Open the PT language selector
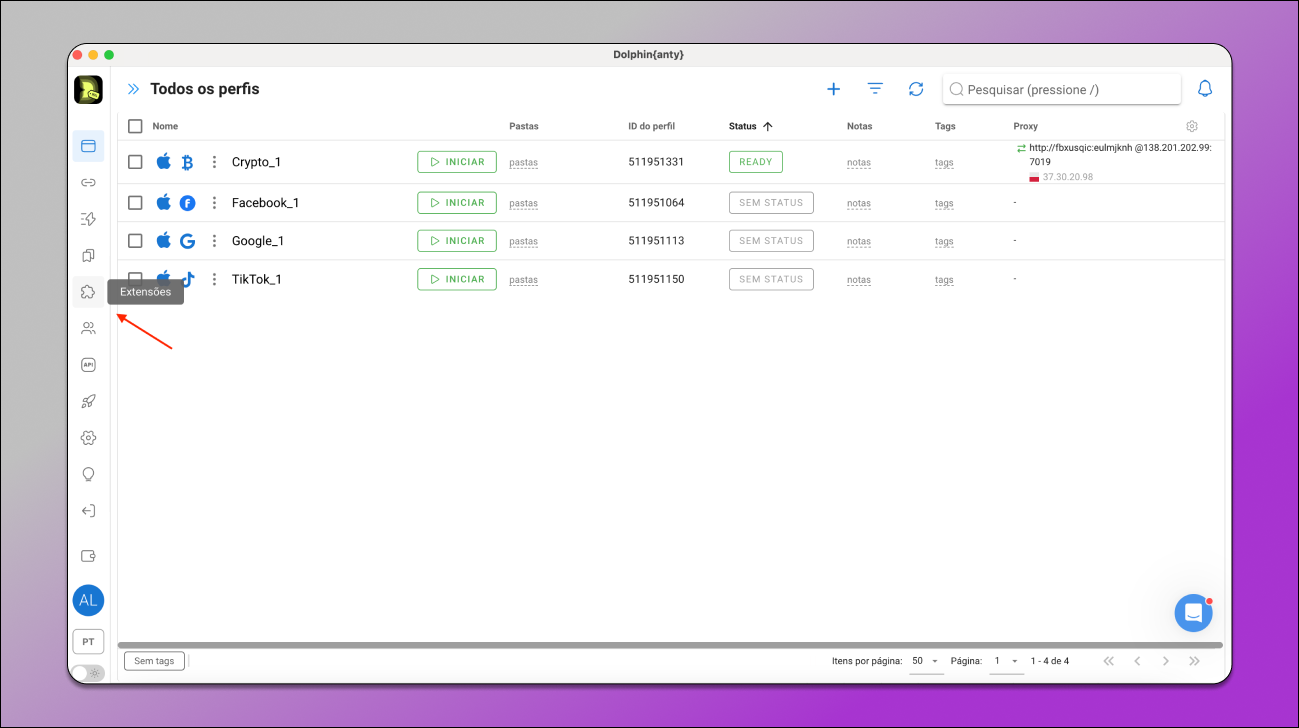Image resolution: width=1299 pixels, height=728 pixels. point(88,642)
